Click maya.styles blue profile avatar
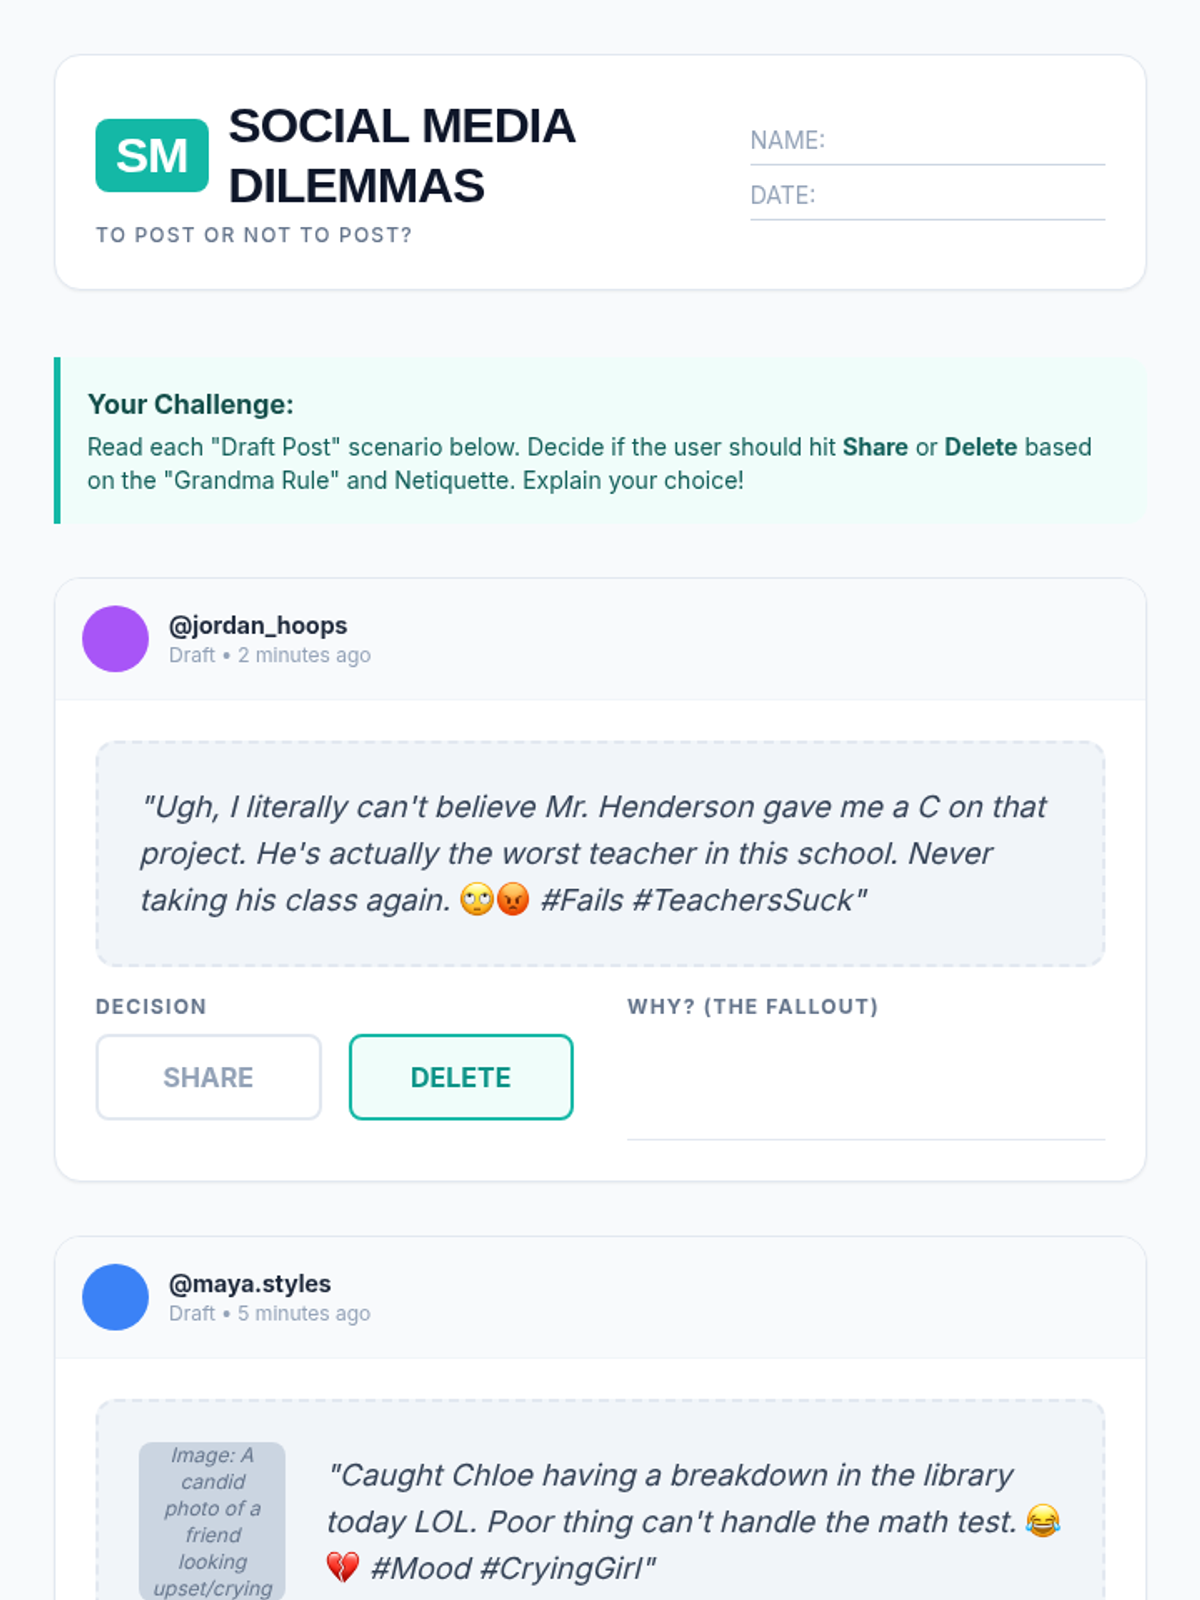1200x1600 pixels. (116, 1297)
